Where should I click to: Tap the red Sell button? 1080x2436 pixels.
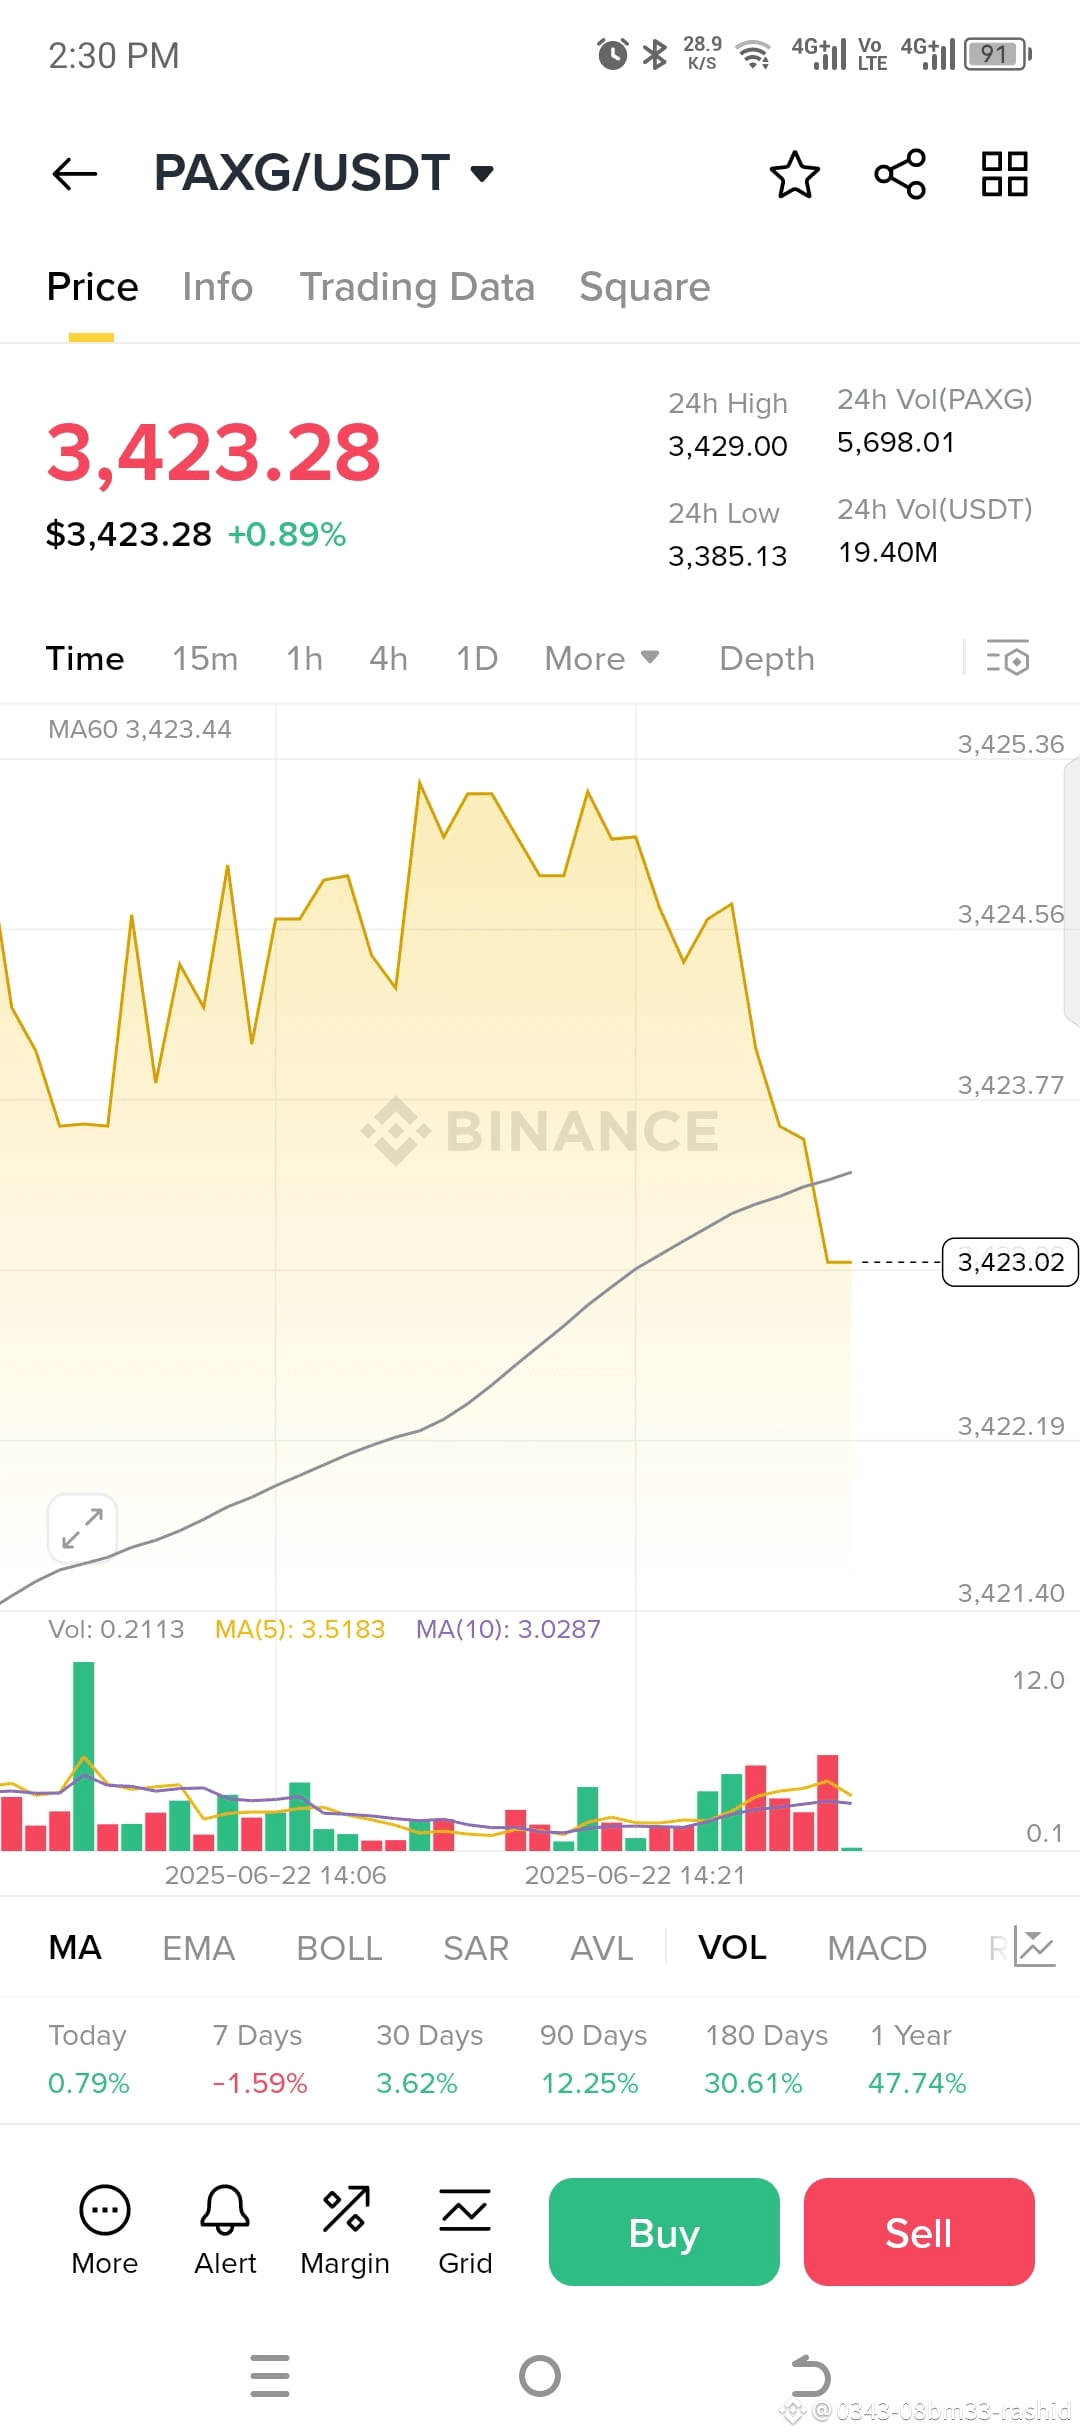919,2232
